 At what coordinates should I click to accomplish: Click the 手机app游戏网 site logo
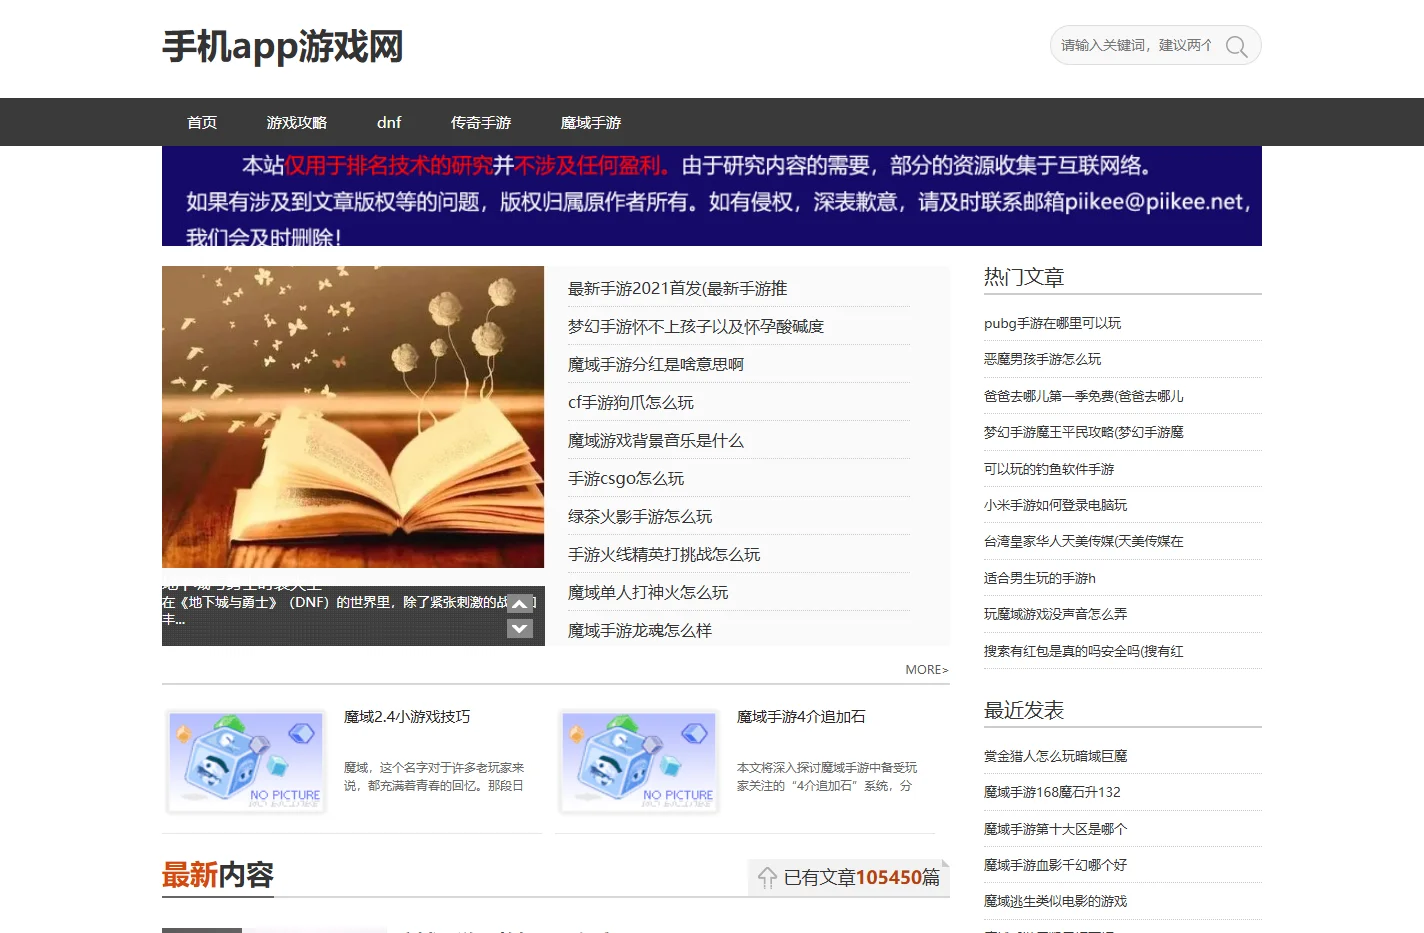(x=283, y=47)
